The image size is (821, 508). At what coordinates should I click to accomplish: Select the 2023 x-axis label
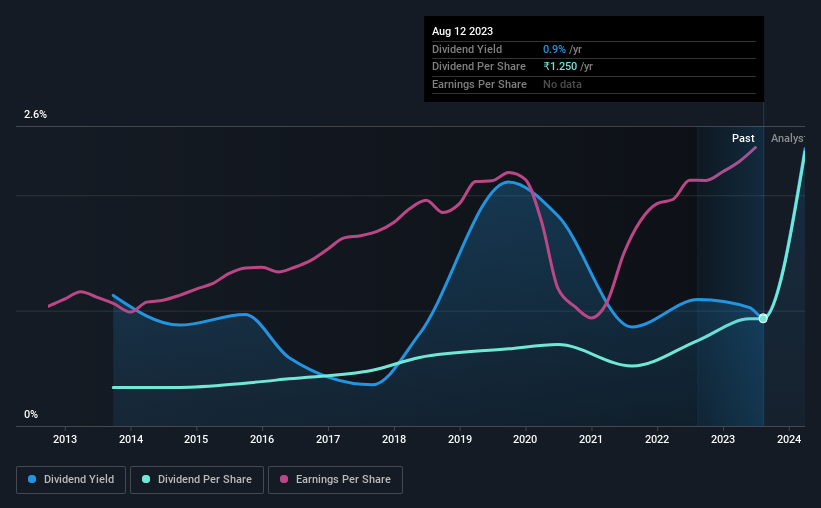723,439
